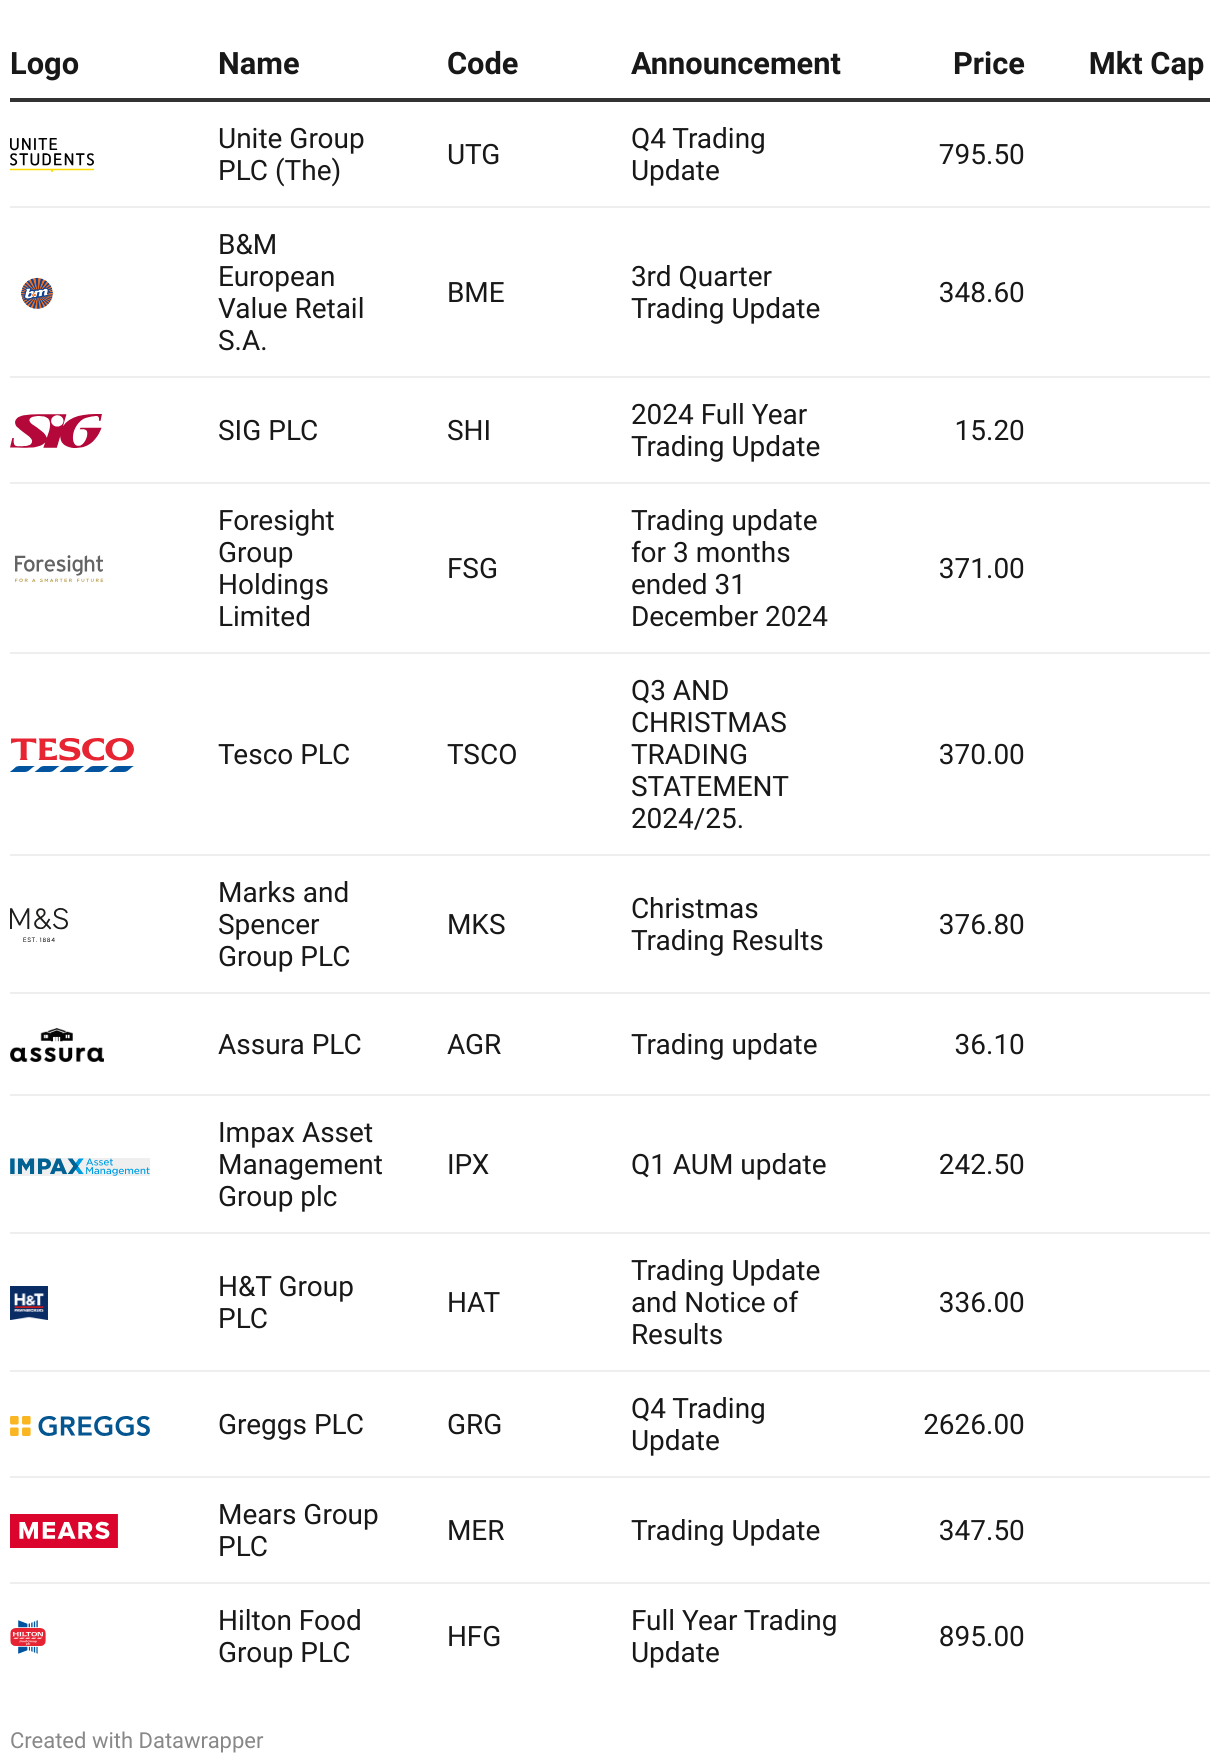This screenshot has height=1764, width=1220.
Task: Click the Foresight company logo
Action: point(59,568)
